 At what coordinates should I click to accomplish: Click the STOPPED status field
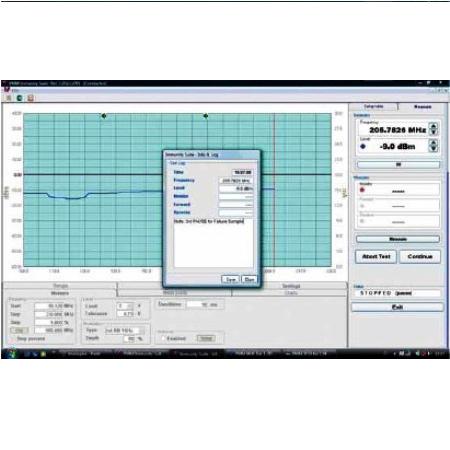coord(398,293)
